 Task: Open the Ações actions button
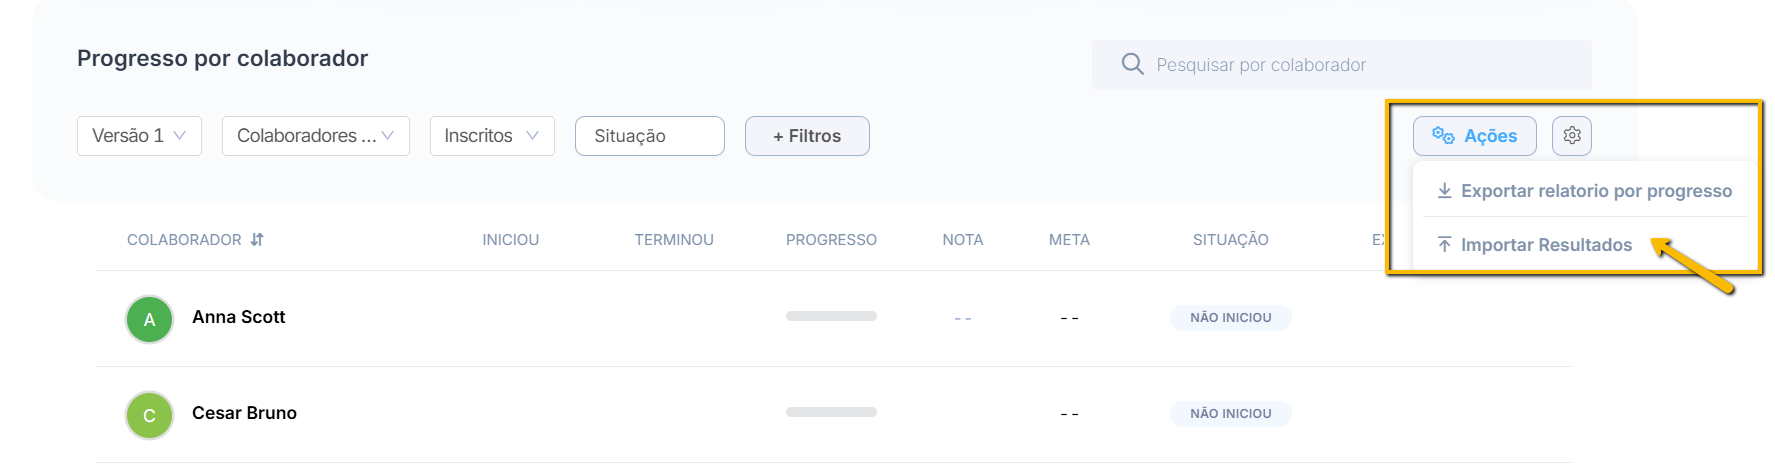(1474, 135)
